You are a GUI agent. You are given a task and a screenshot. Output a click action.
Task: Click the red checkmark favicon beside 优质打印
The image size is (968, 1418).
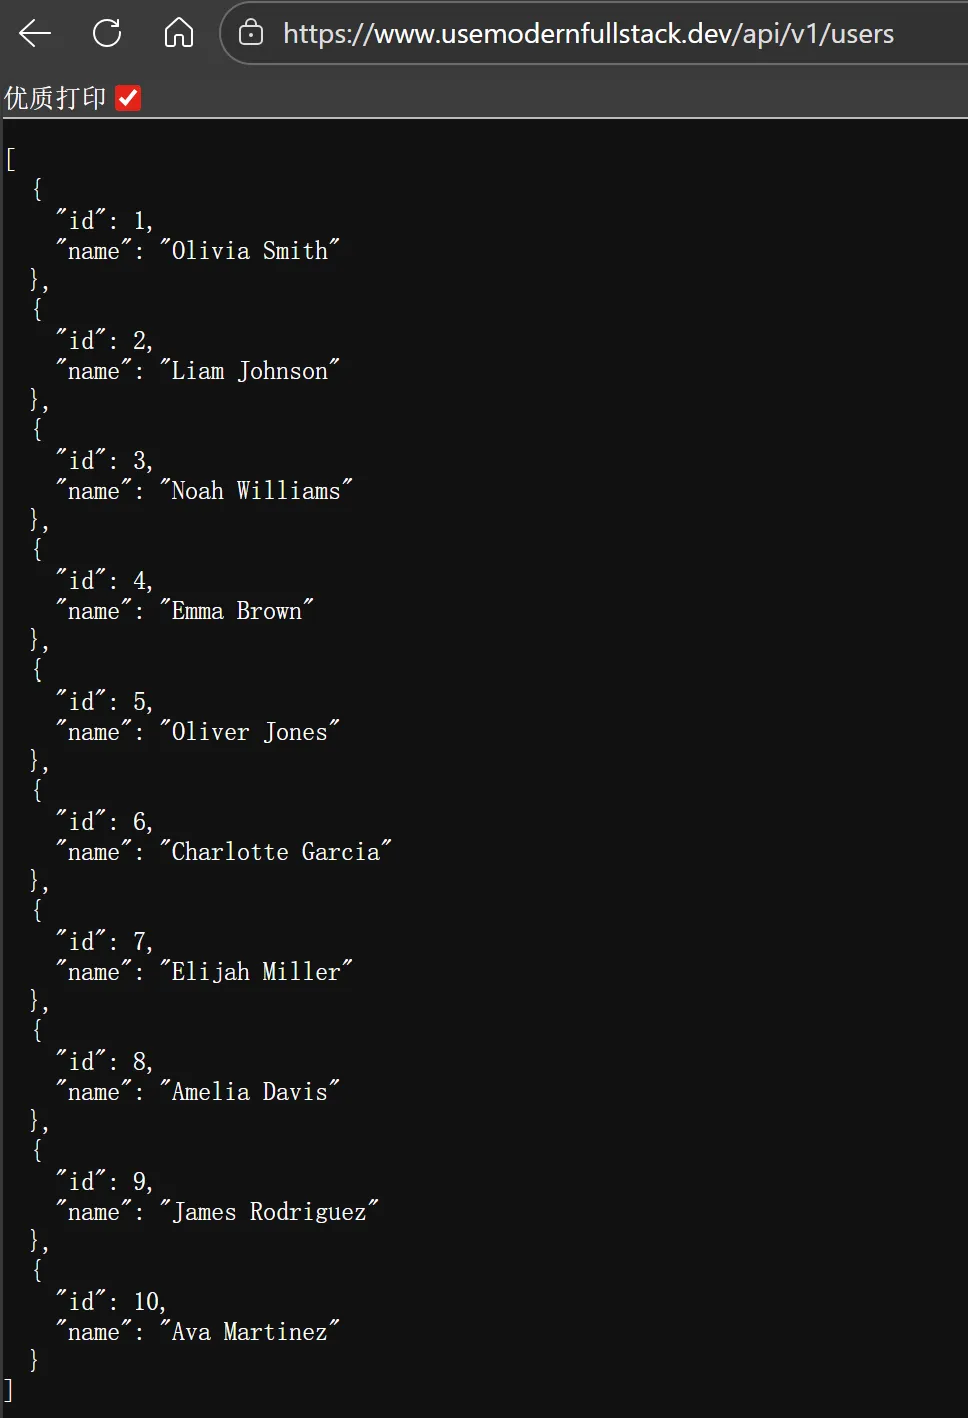click(x=127, y=97)
